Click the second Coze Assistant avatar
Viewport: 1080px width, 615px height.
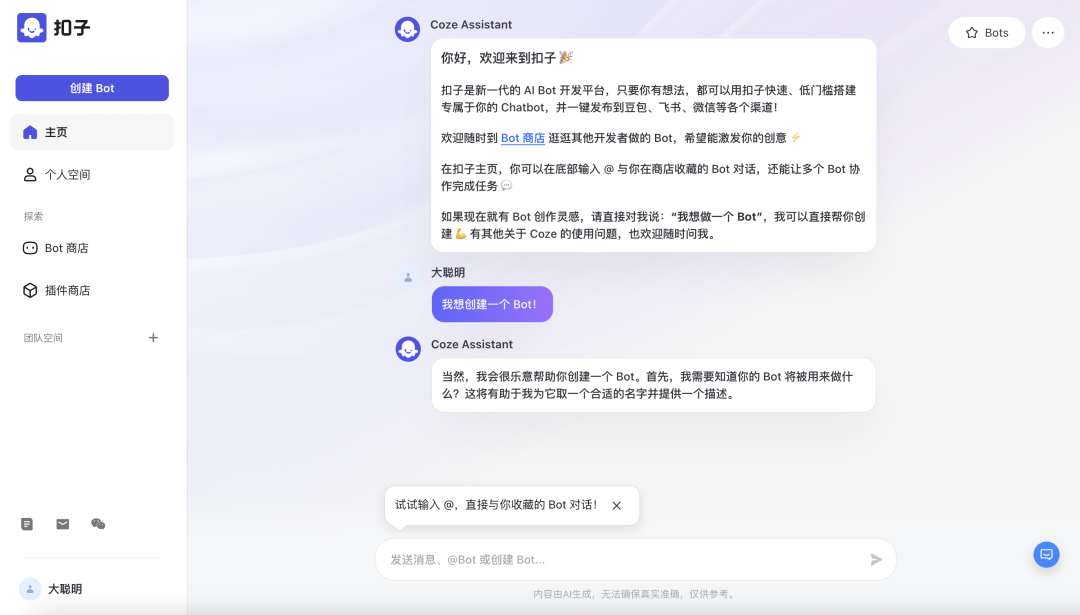tap(408, 349)
